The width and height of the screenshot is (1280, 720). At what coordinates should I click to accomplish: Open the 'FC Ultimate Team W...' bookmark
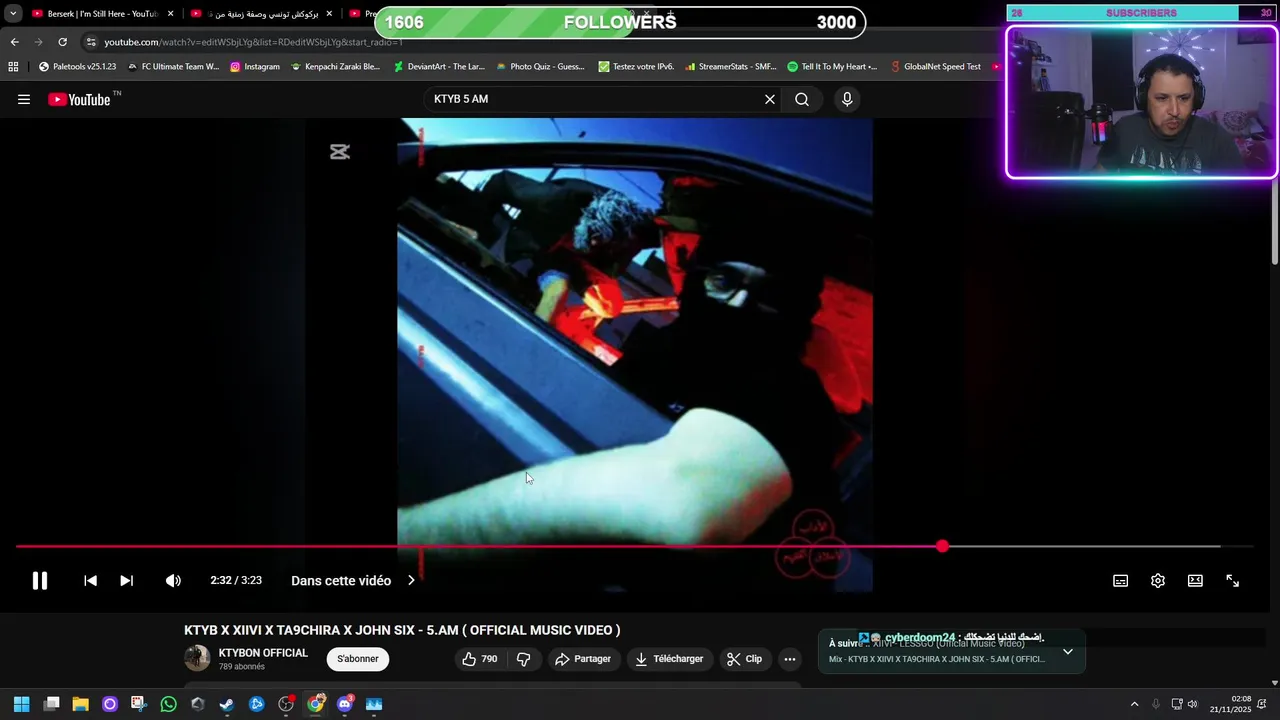click(172, 67)
